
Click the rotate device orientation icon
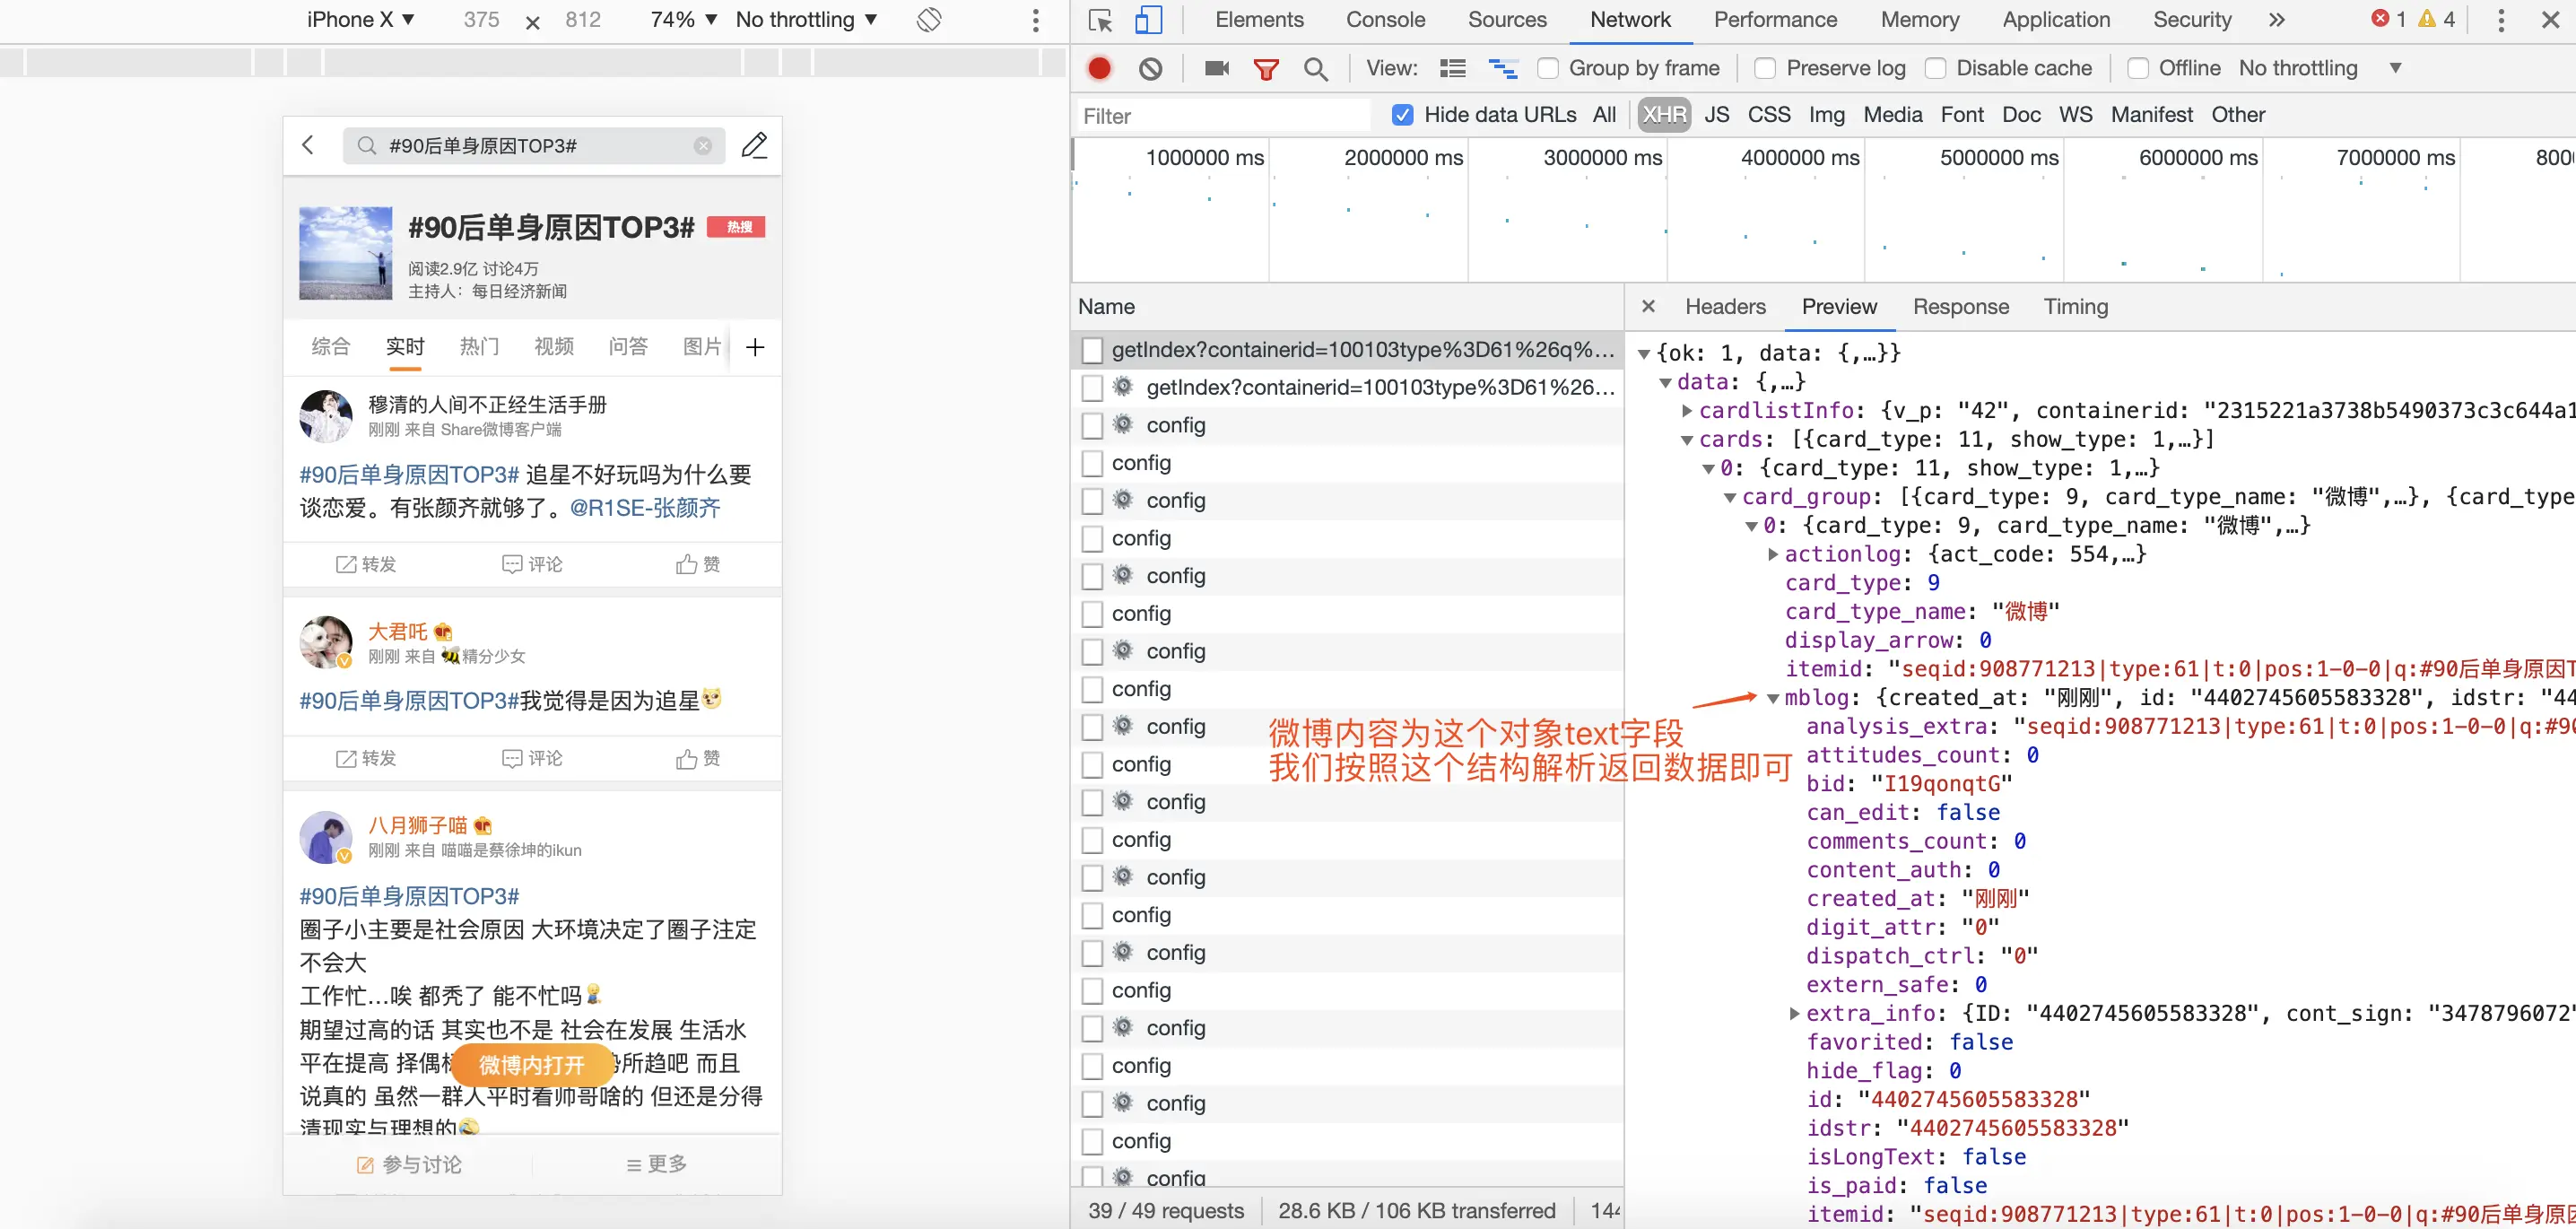click(x=929, y=20)
